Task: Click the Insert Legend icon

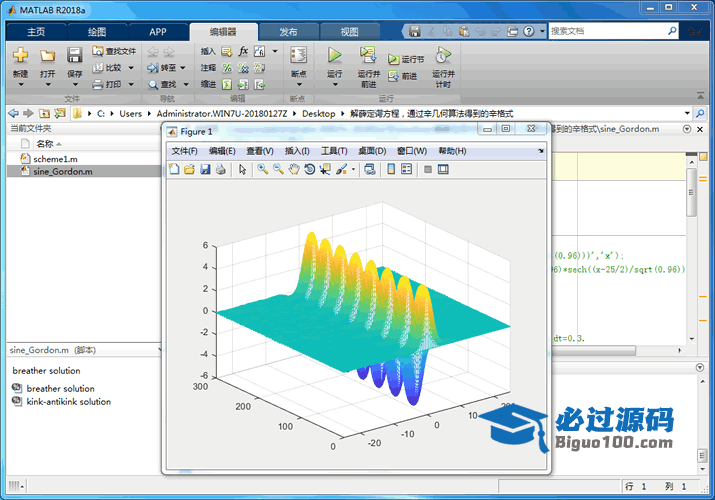Action: point(406,169)
